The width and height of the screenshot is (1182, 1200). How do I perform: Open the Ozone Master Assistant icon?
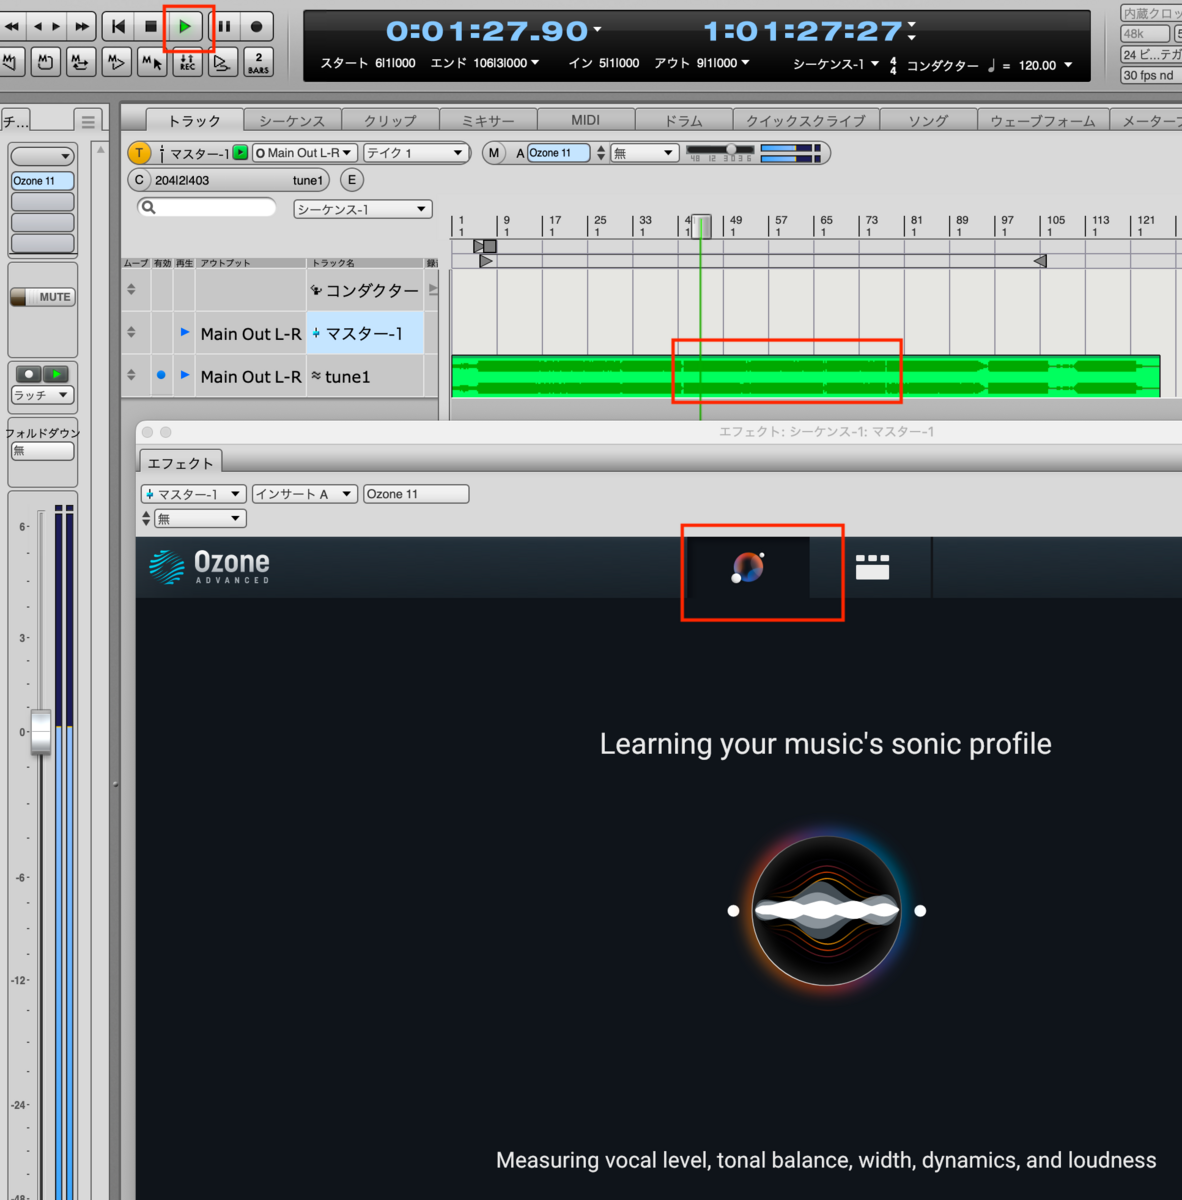click(748, 568)
